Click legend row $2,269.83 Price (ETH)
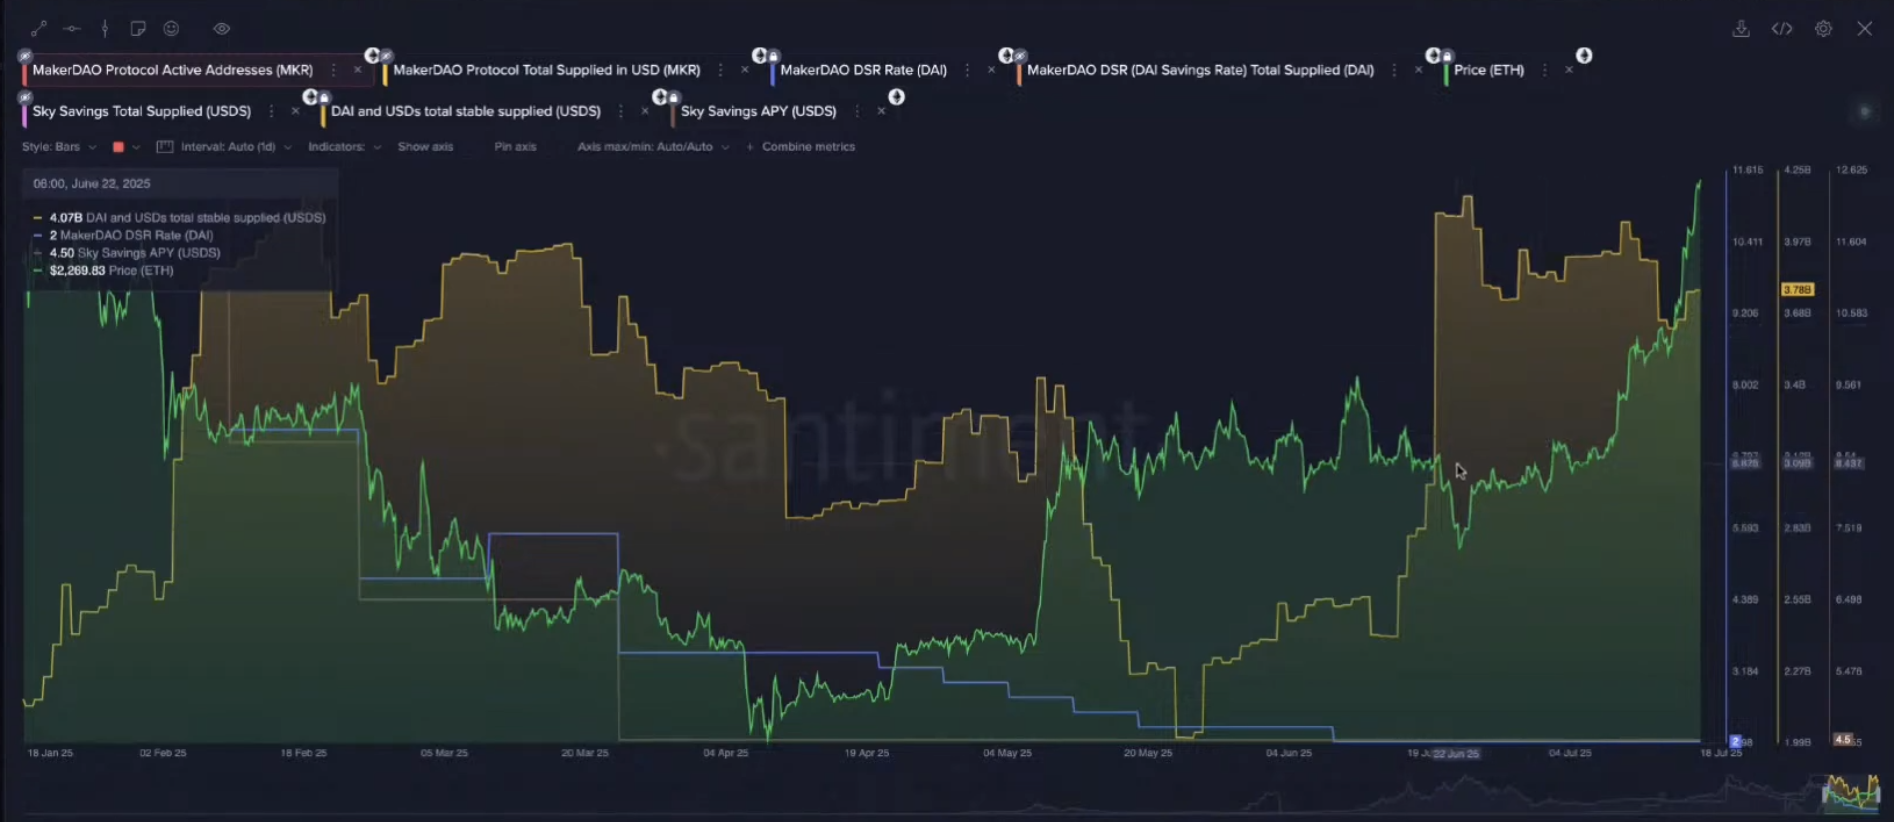This screenshot has width=1894, height=822. pos(104,271)
